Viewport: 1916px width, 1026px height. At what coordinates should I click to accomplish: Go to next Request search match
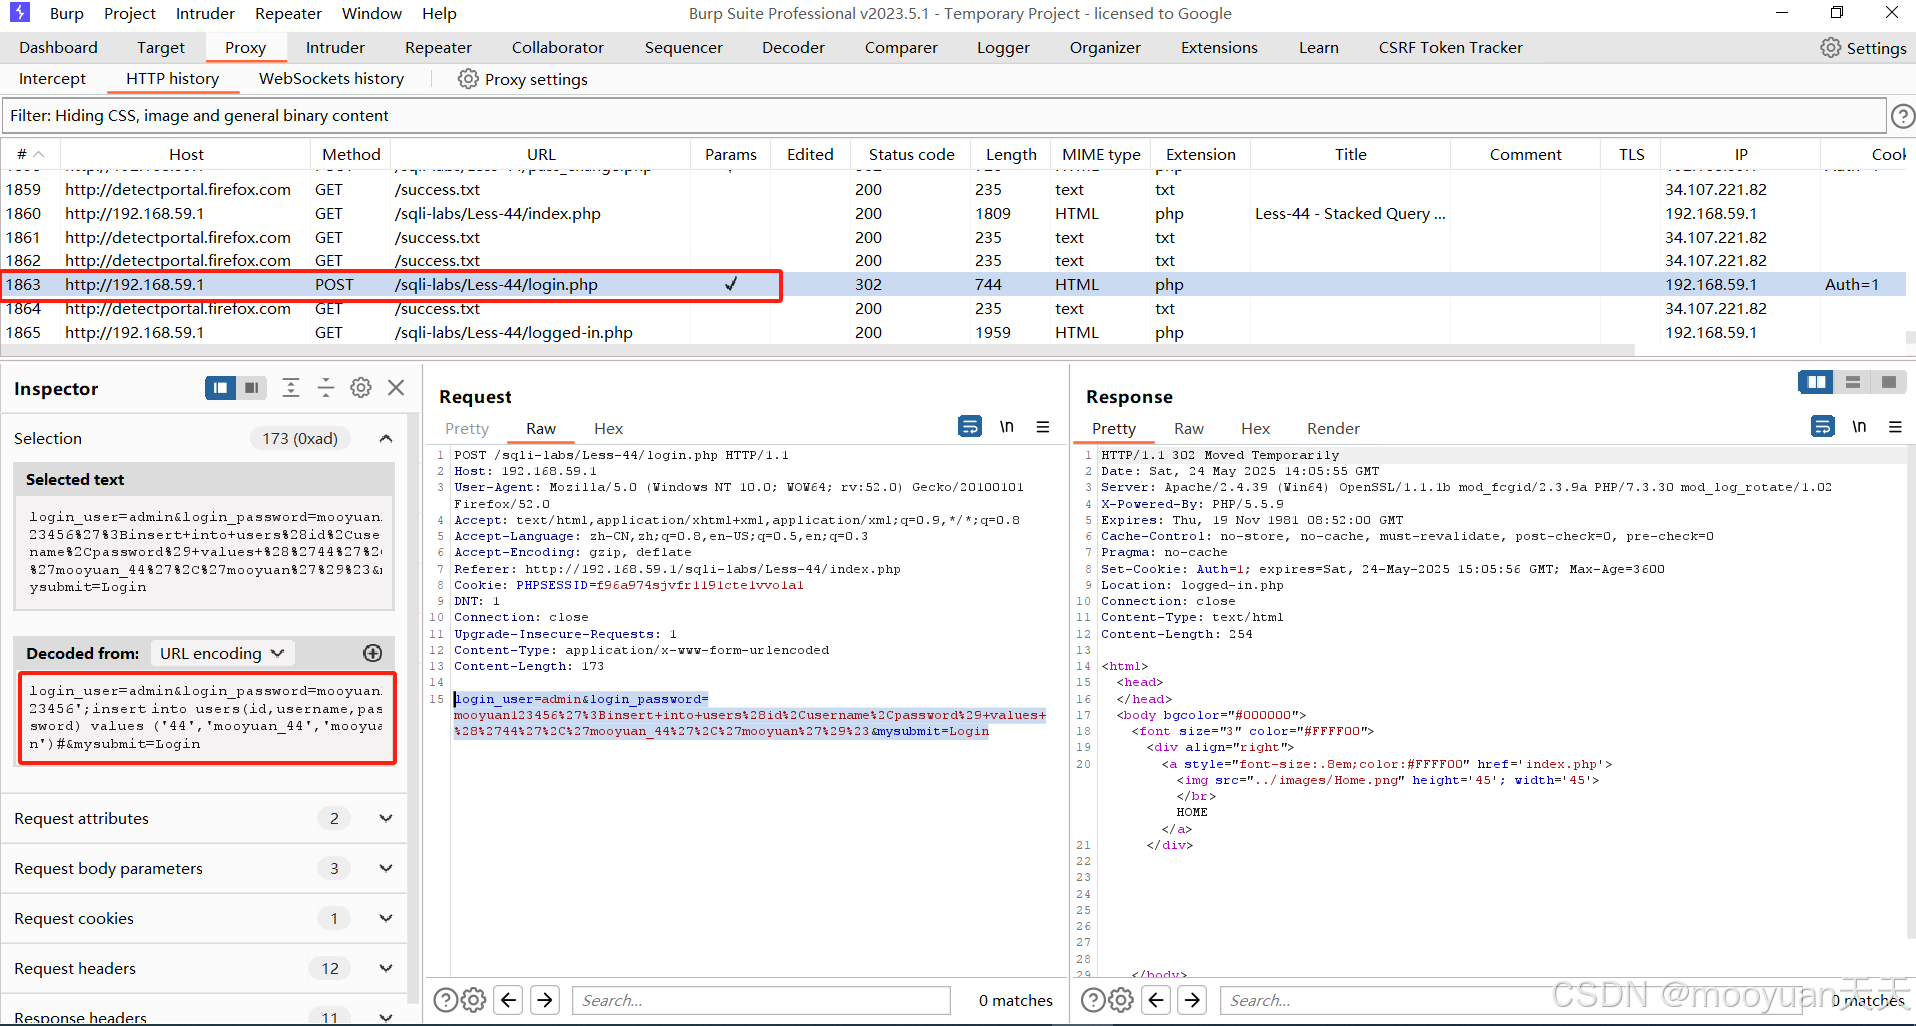click(545, 1000)
